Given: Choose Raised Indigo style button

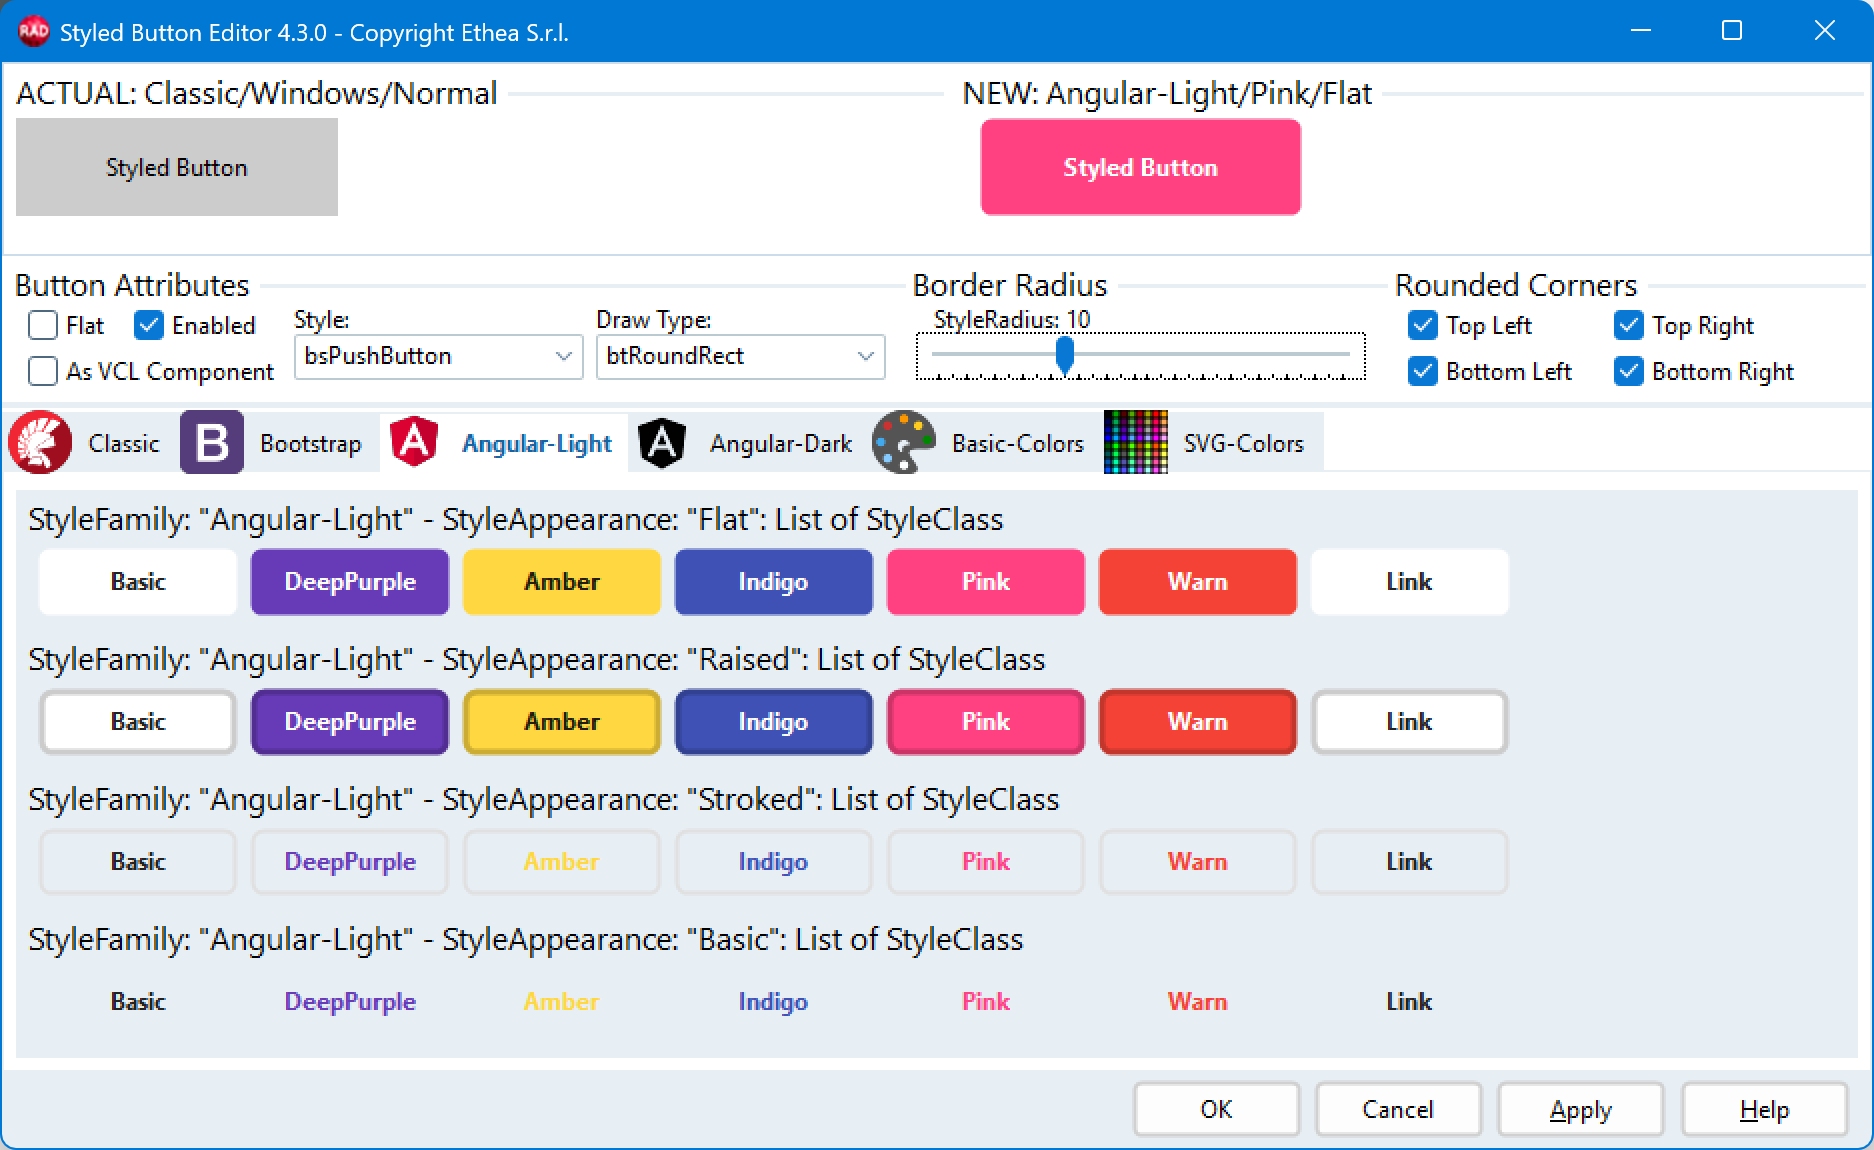Looking at the screenshot, I should [x=774, y=722].
